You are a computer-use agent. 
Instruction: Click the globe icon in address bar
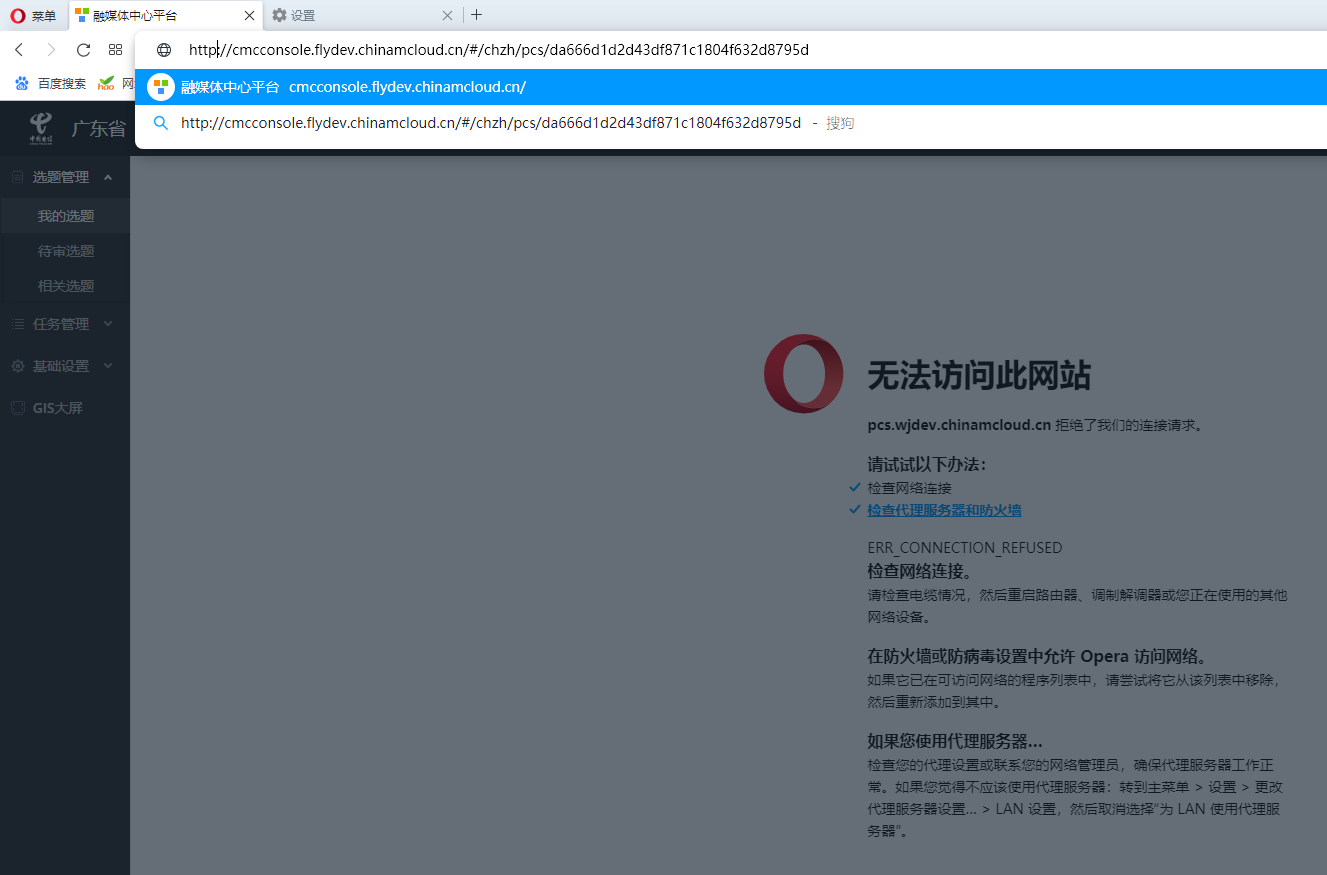click(x=164, y=50)
